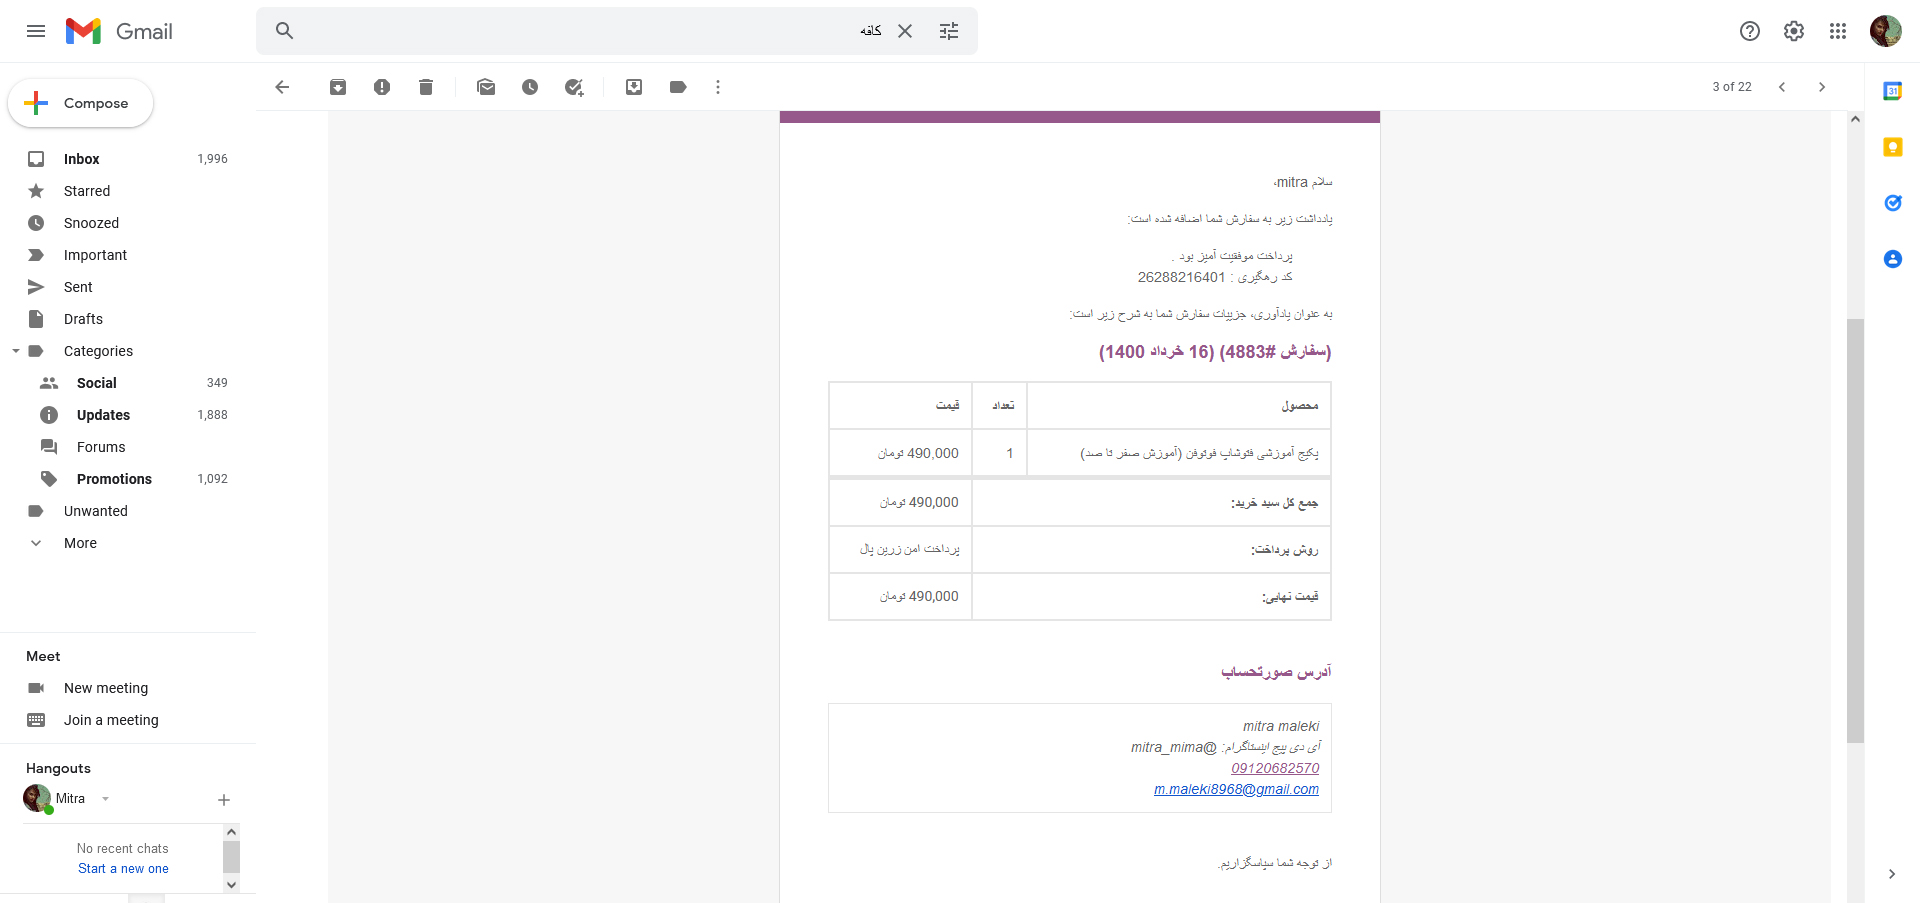Viewport: 1920px width, 903px height.
Task: Expand the More labels list
Action: click(80, 543)
